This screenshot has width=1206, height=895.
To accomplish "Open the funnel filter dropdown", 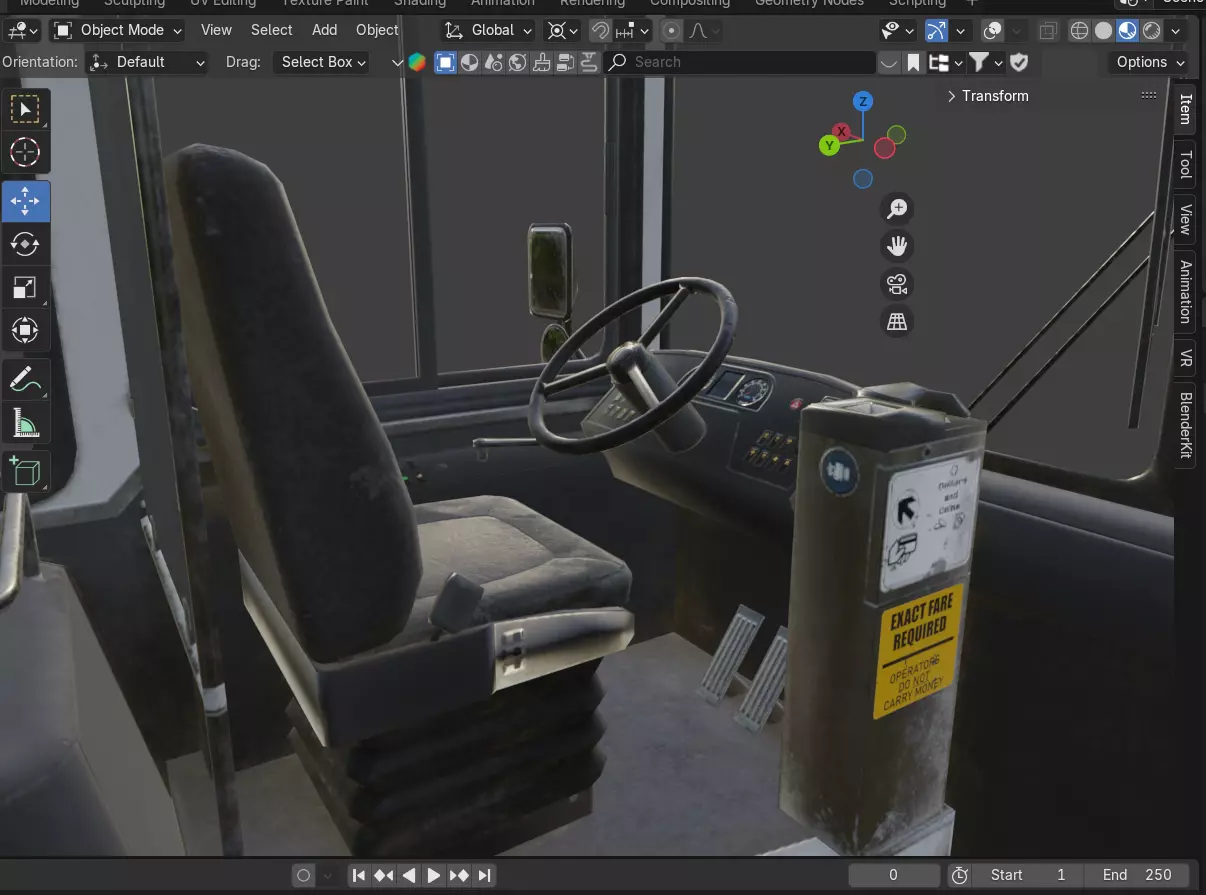I will (x=985, y=62).
